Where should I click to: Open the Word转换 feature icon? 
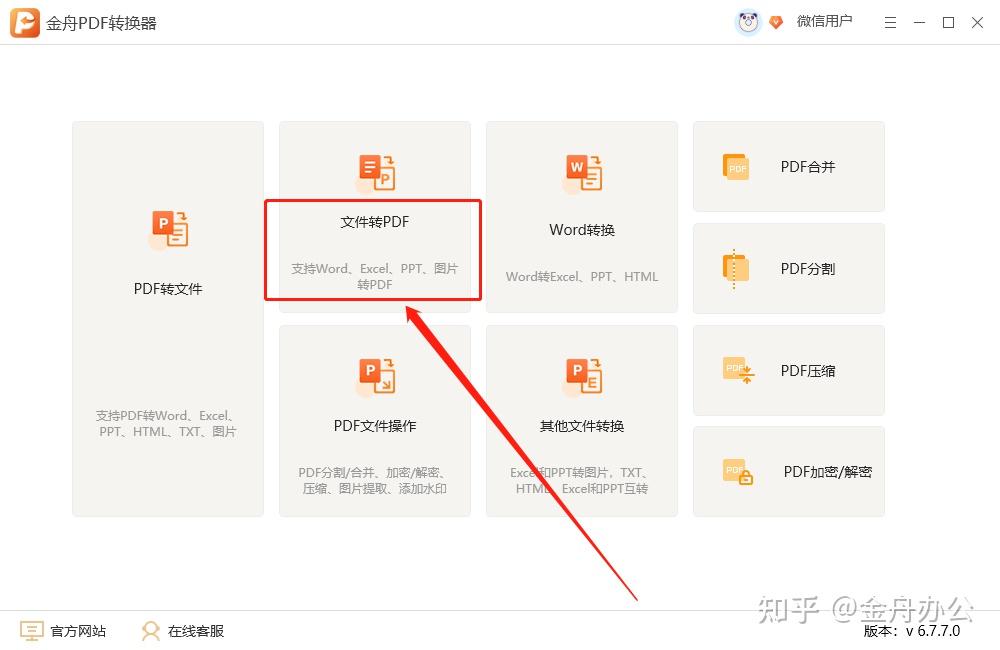581,171
